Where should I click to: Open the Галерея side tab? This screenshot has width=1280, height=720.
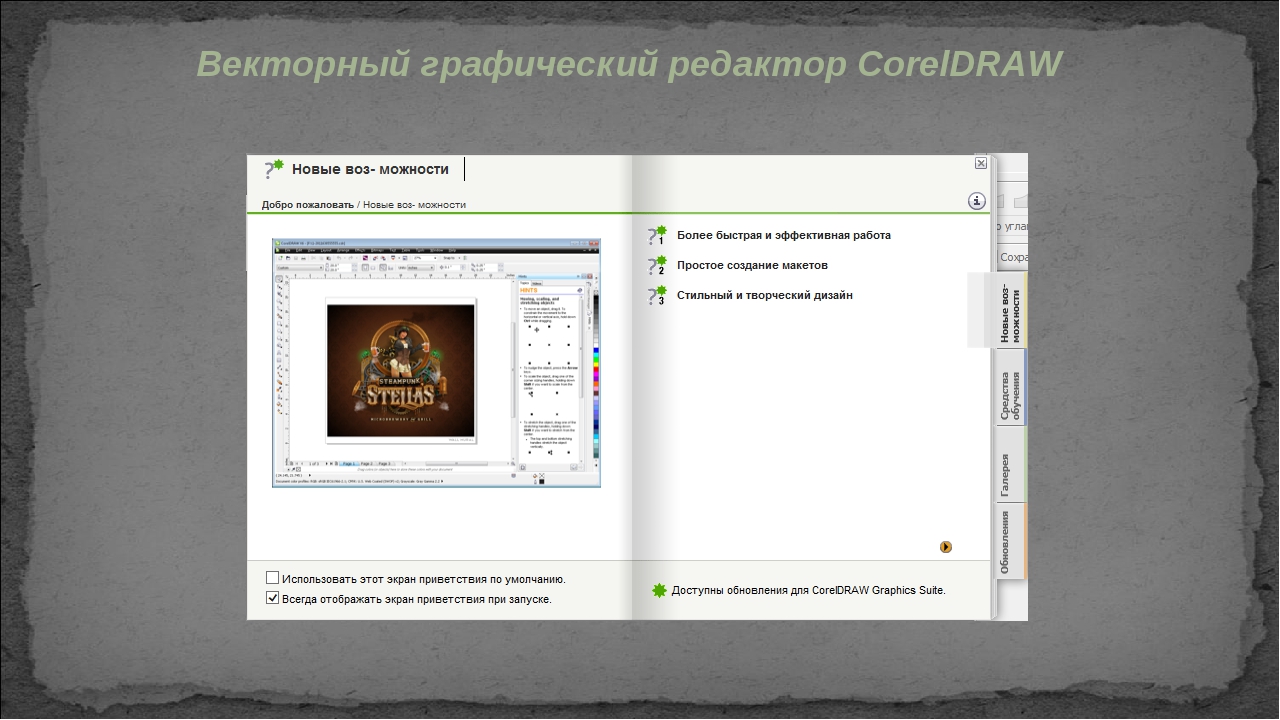(1011, 465)
